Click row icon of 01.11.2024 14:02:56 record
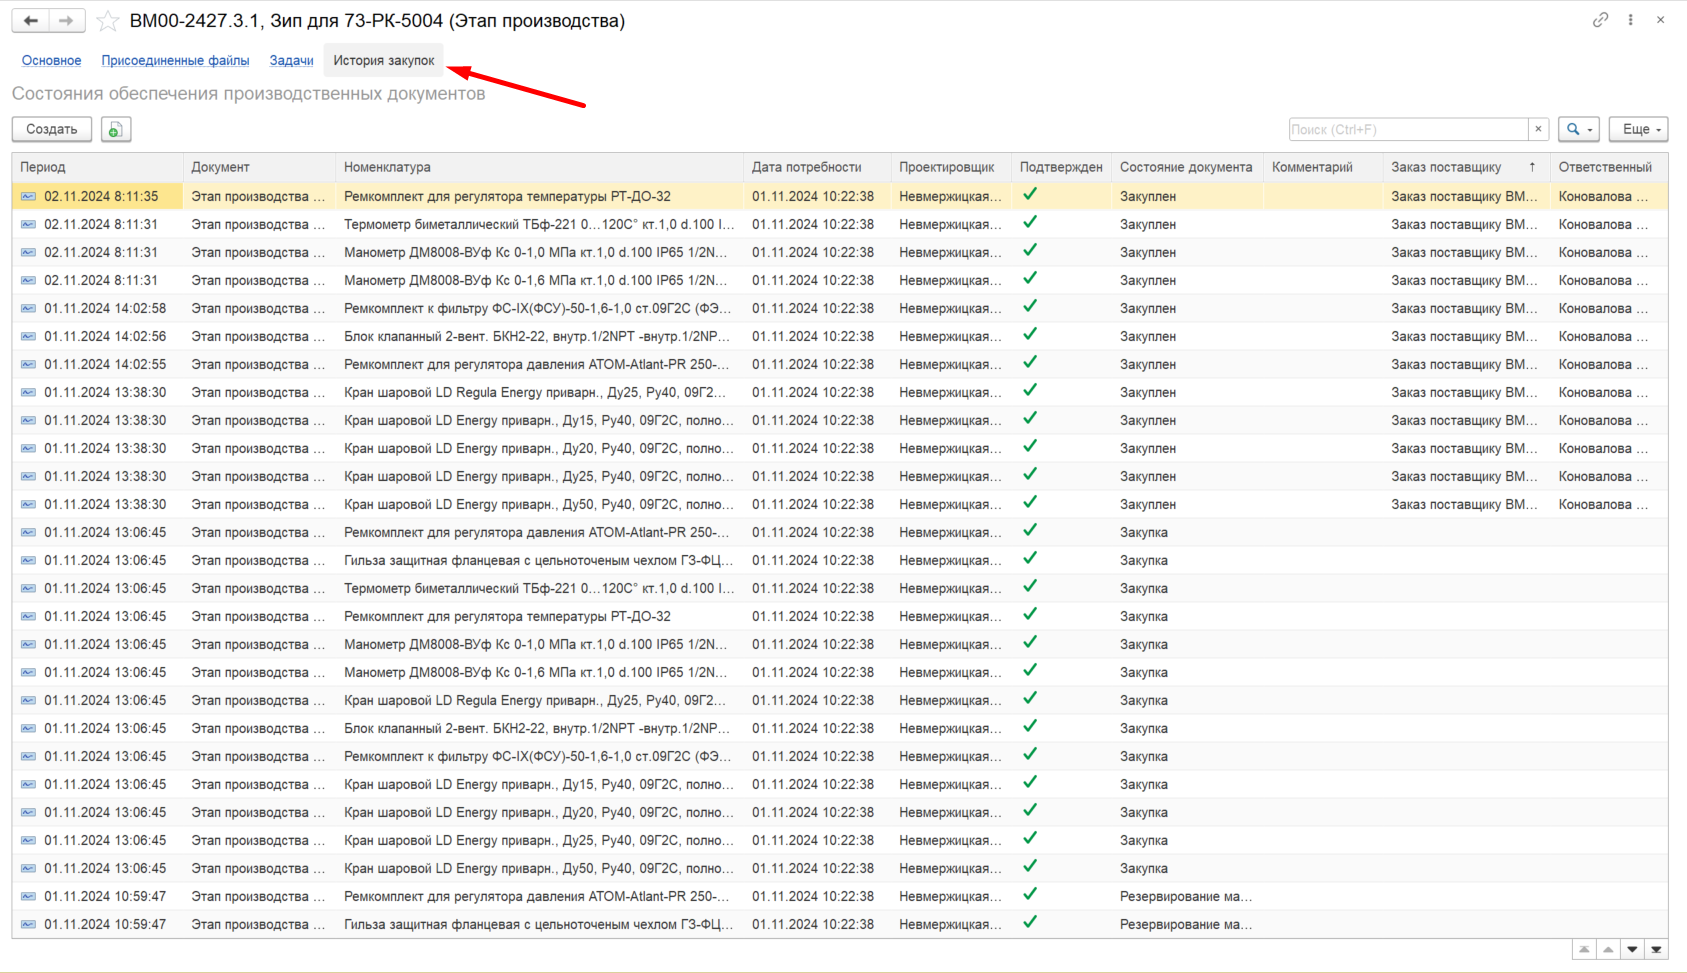The image size is (1687, 973). pyautogui.click(x=28, y=337)
